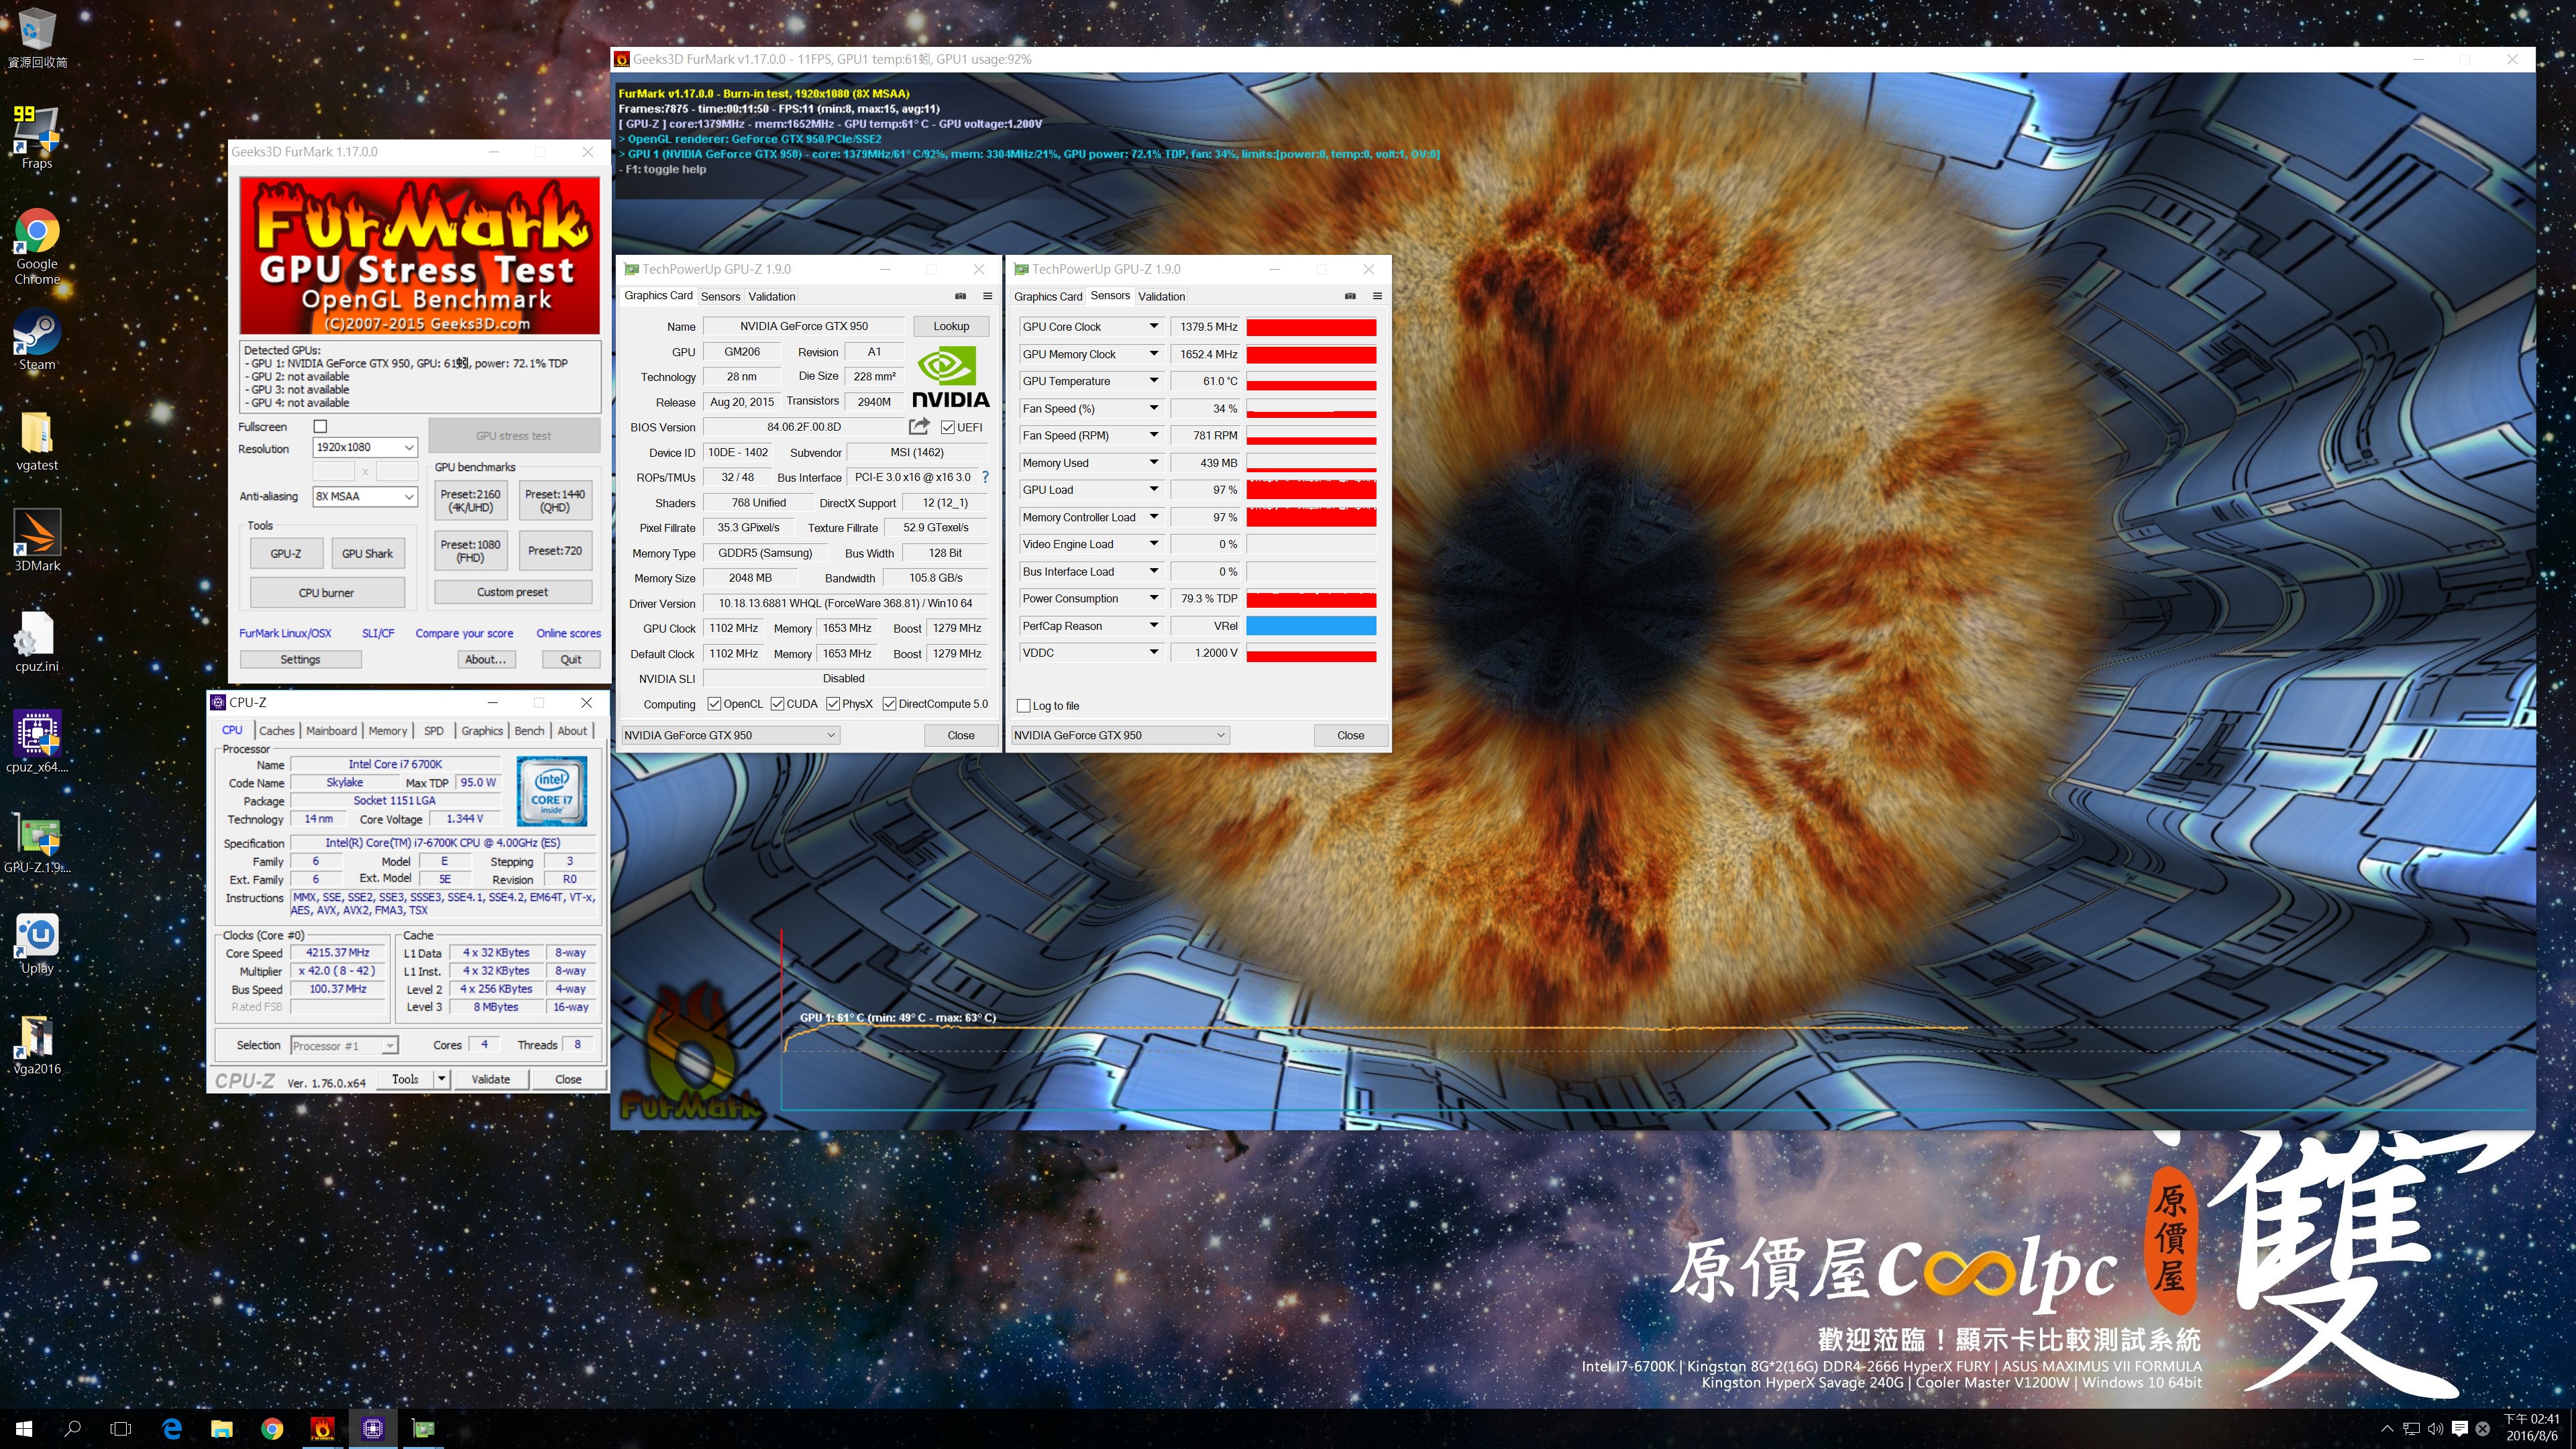Open the GPU Core Clock sensor dropdown
2576x1449 pixels.
tap(1153, 327)
